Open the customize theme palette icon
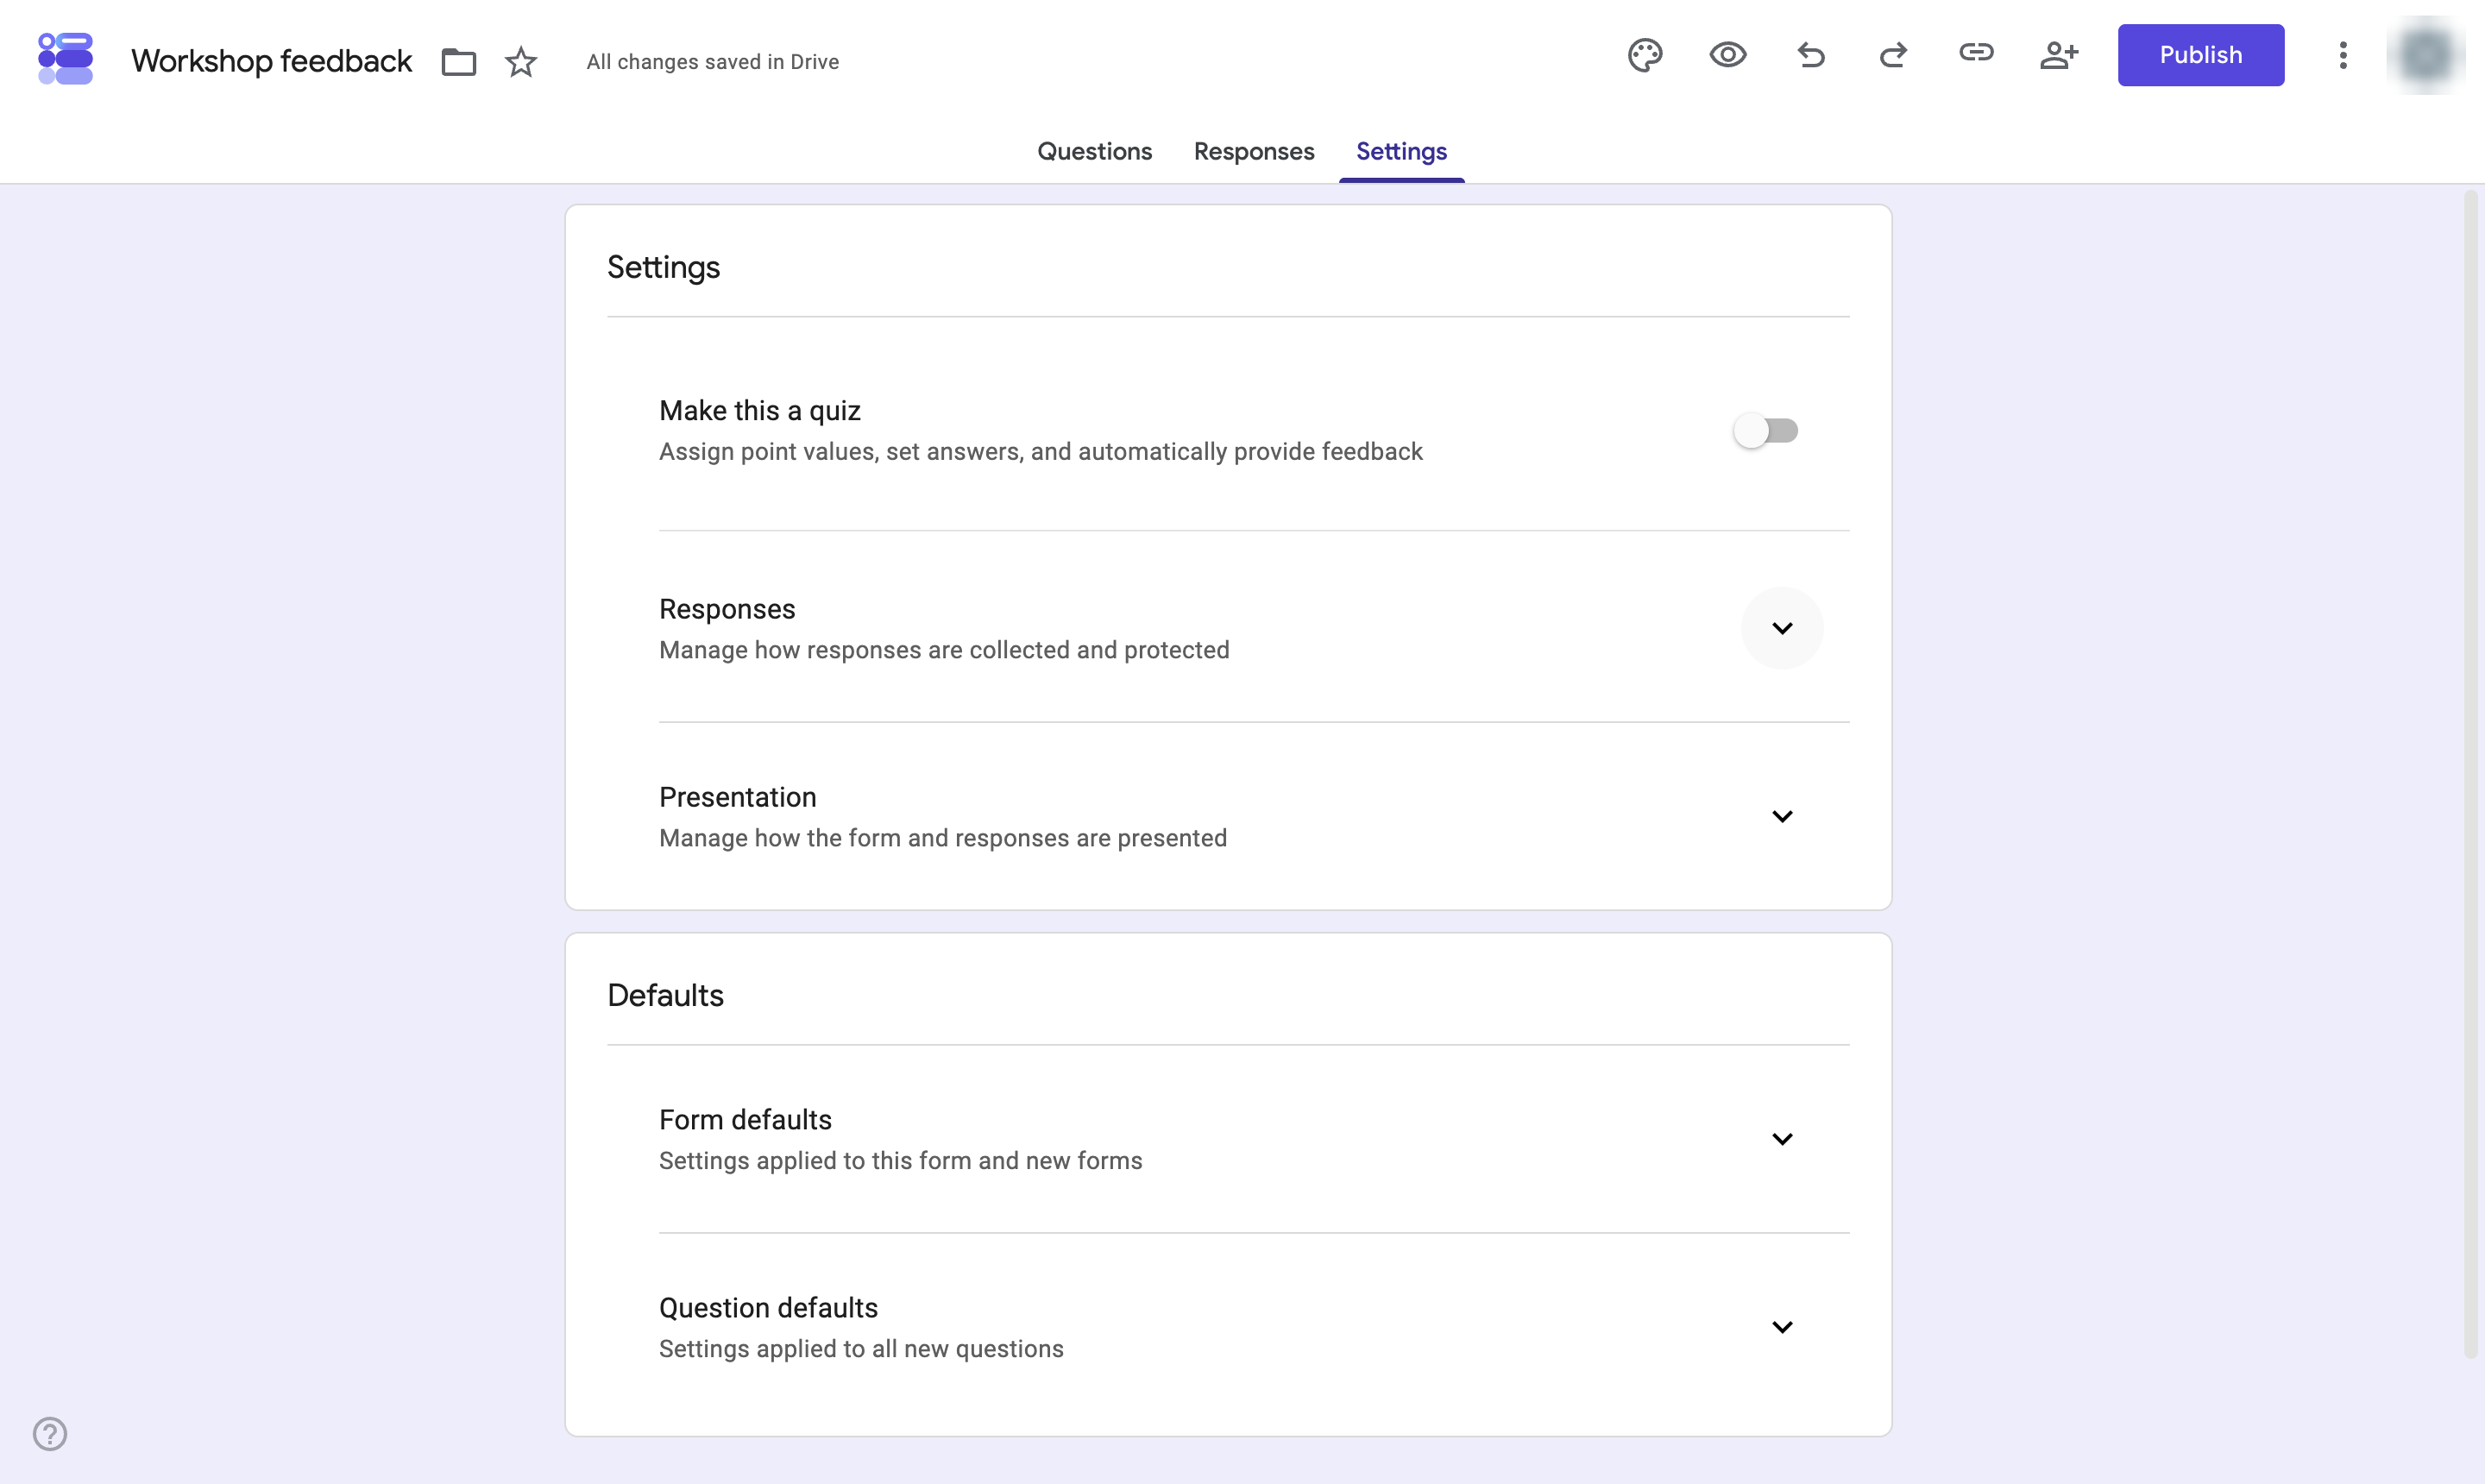 1645,55
